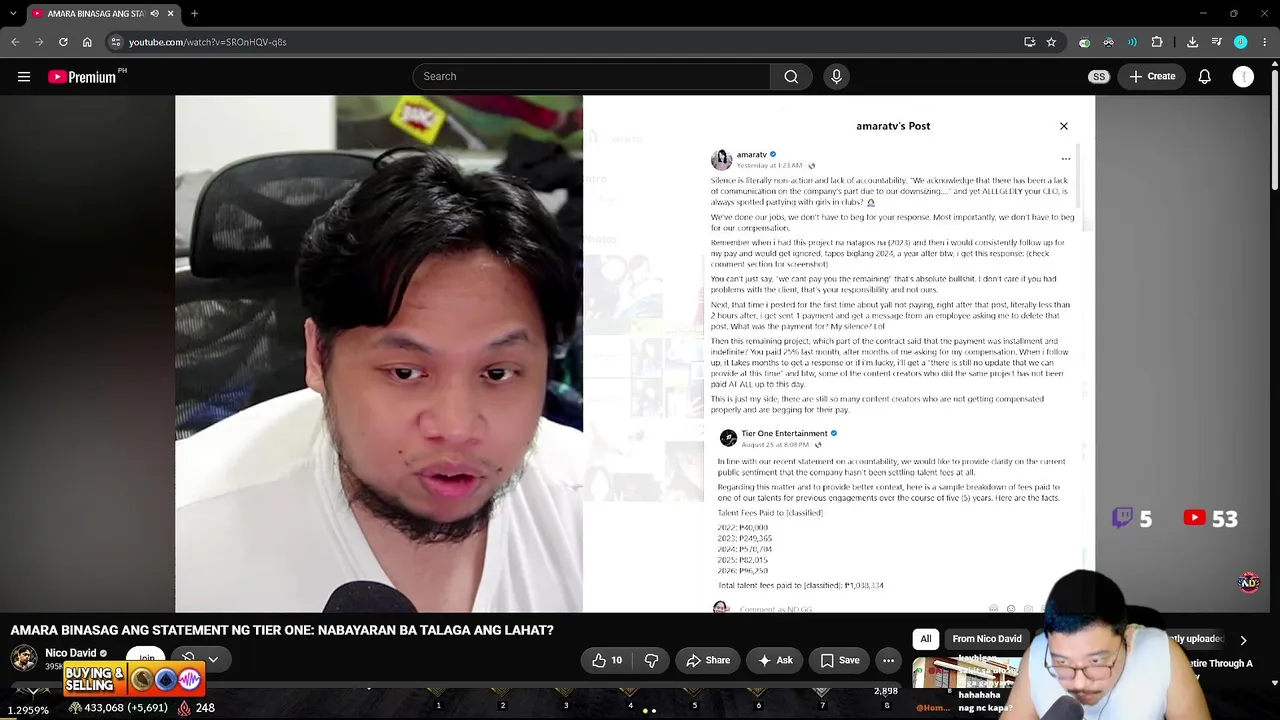Screen dimensions: 1280x720
Task: Open the media controls playlist icon
Action: pyautogui.click(x=1216, y=42)
